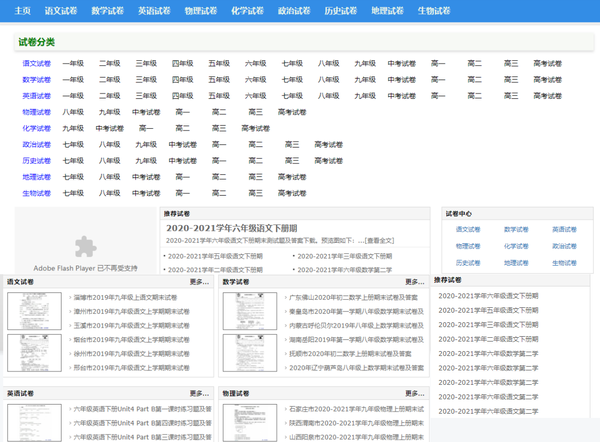Open 化学试卷 in the top navigation bar
The width and height of the screenshot is (600, 442).
click(x=248, y=11)
